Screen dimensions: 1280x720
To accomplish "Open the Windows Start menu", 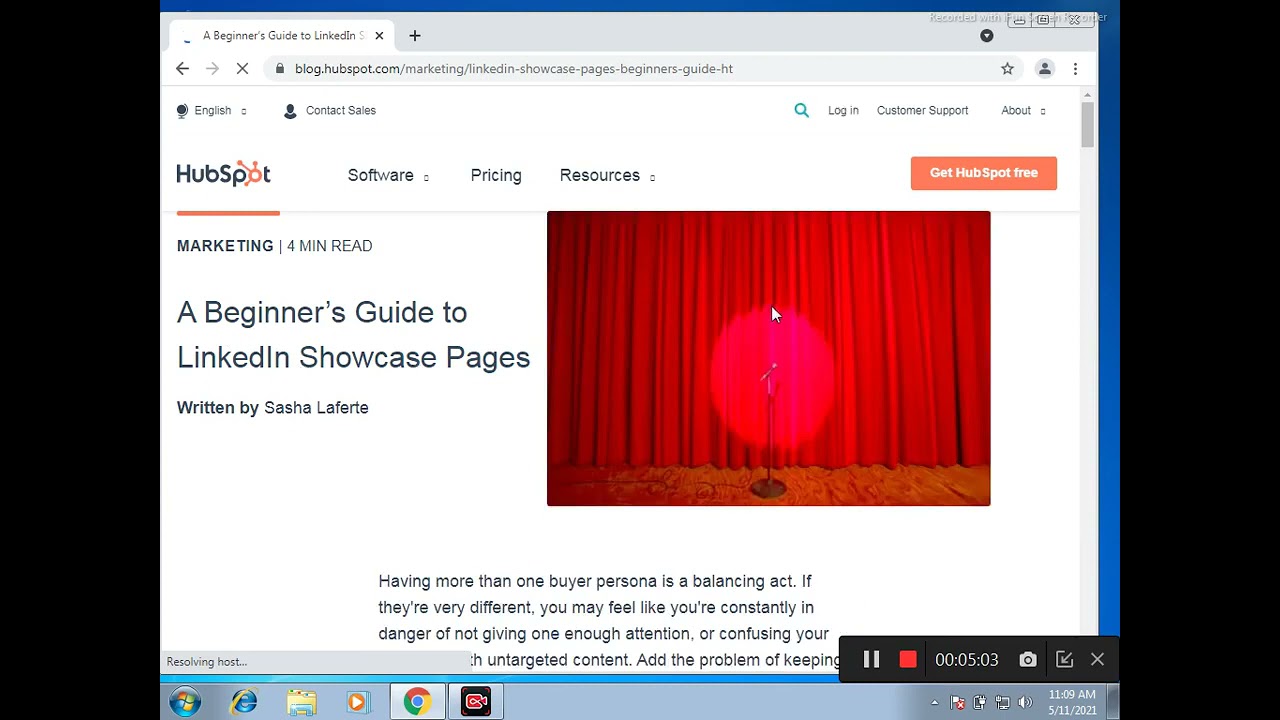I will (185, 702).
